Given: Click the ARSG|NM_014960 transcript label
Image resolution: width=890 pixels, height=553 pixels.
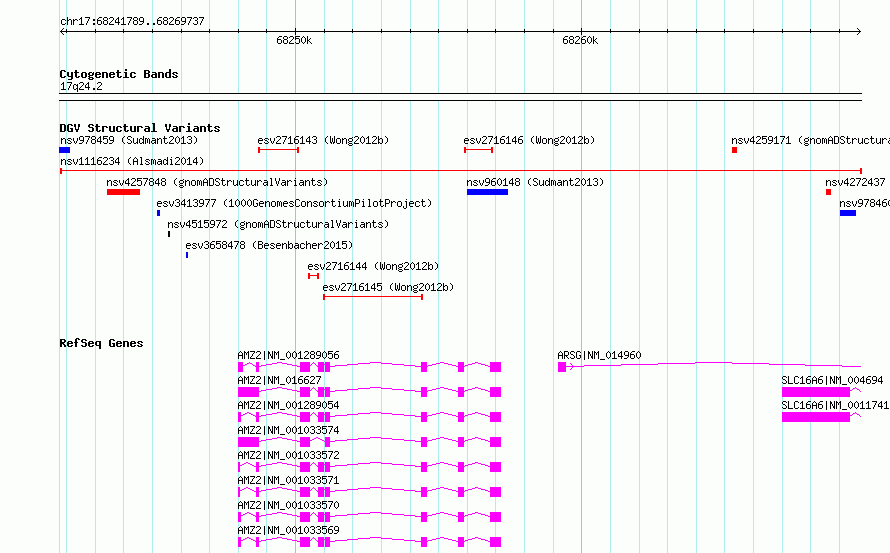Looking at the screenshot, I should [599, 355].
